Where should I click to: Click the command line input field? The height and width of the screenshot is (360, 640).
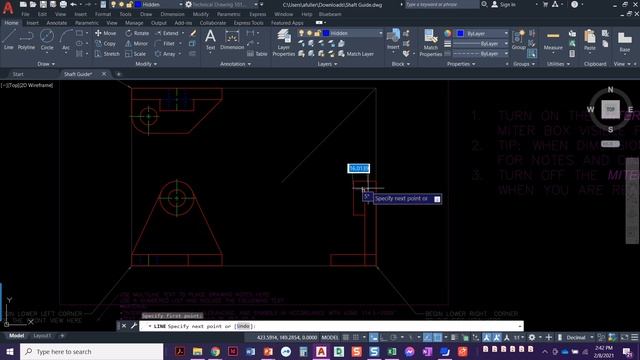tap(331, 326)
